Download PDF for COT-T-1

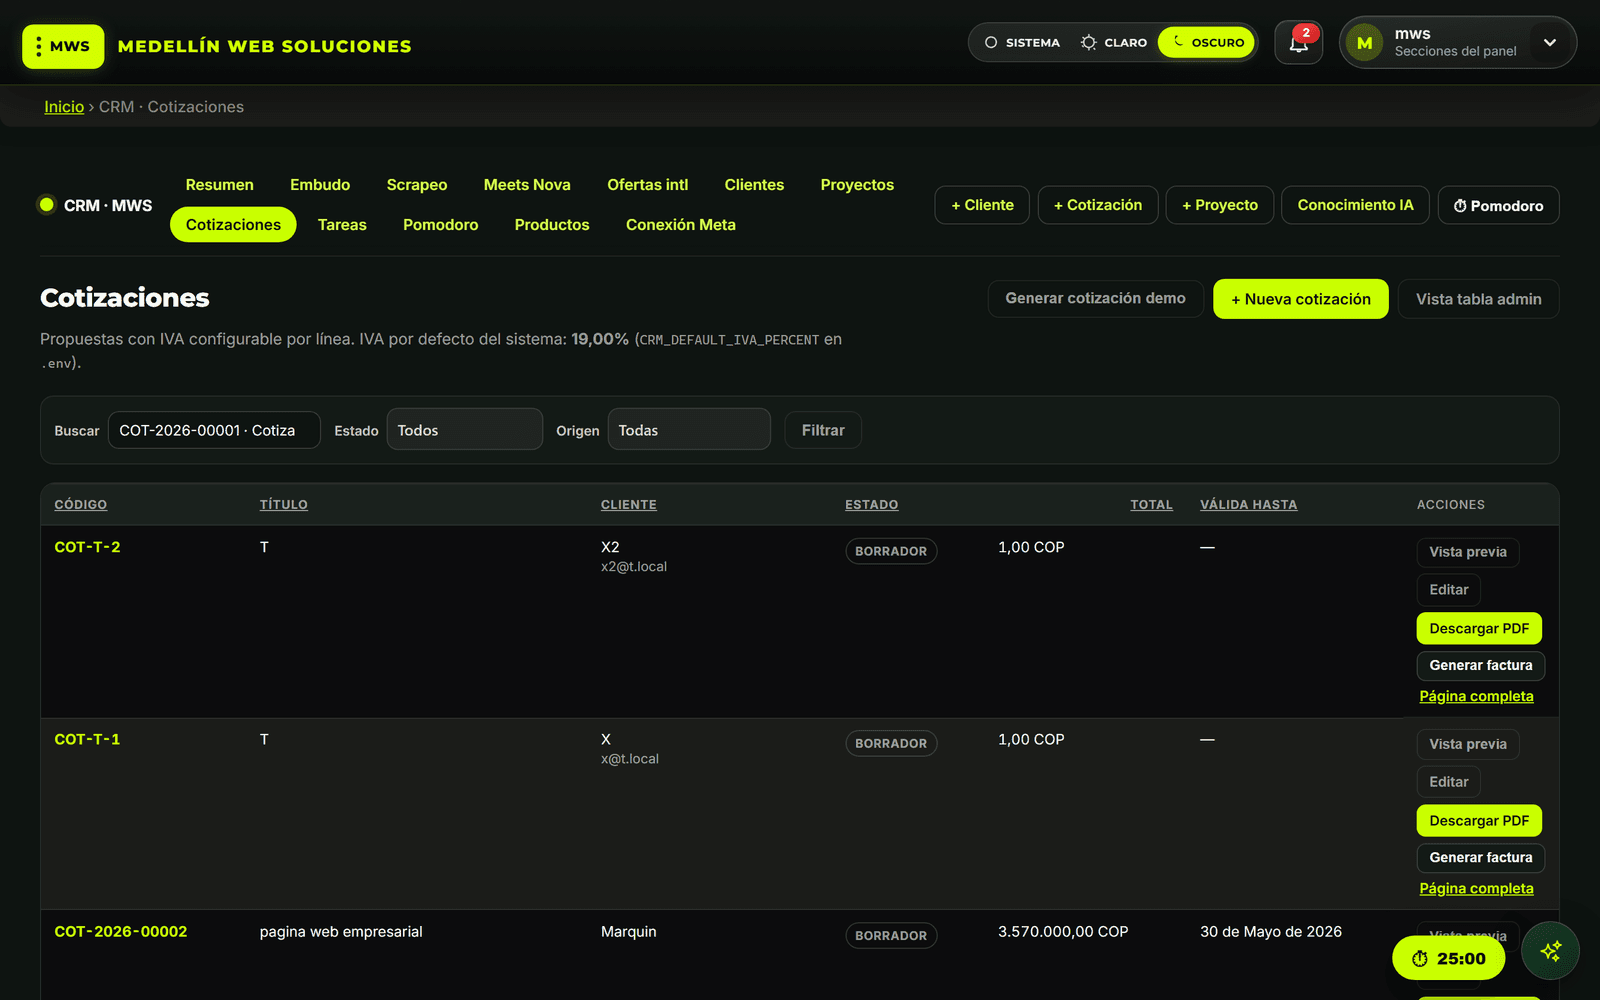1479,820
